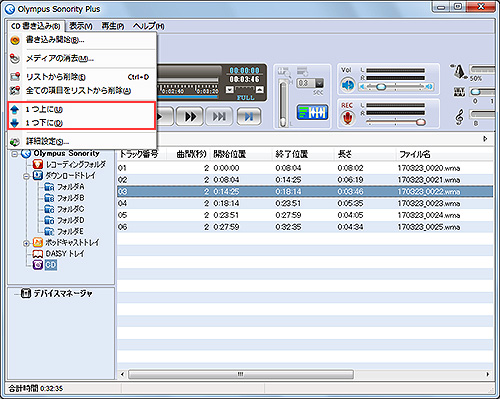This screenshot has height=399, width=500.
Task: Click the green settings icon beside 詳細設定
Action: click(x=15, y=142)
